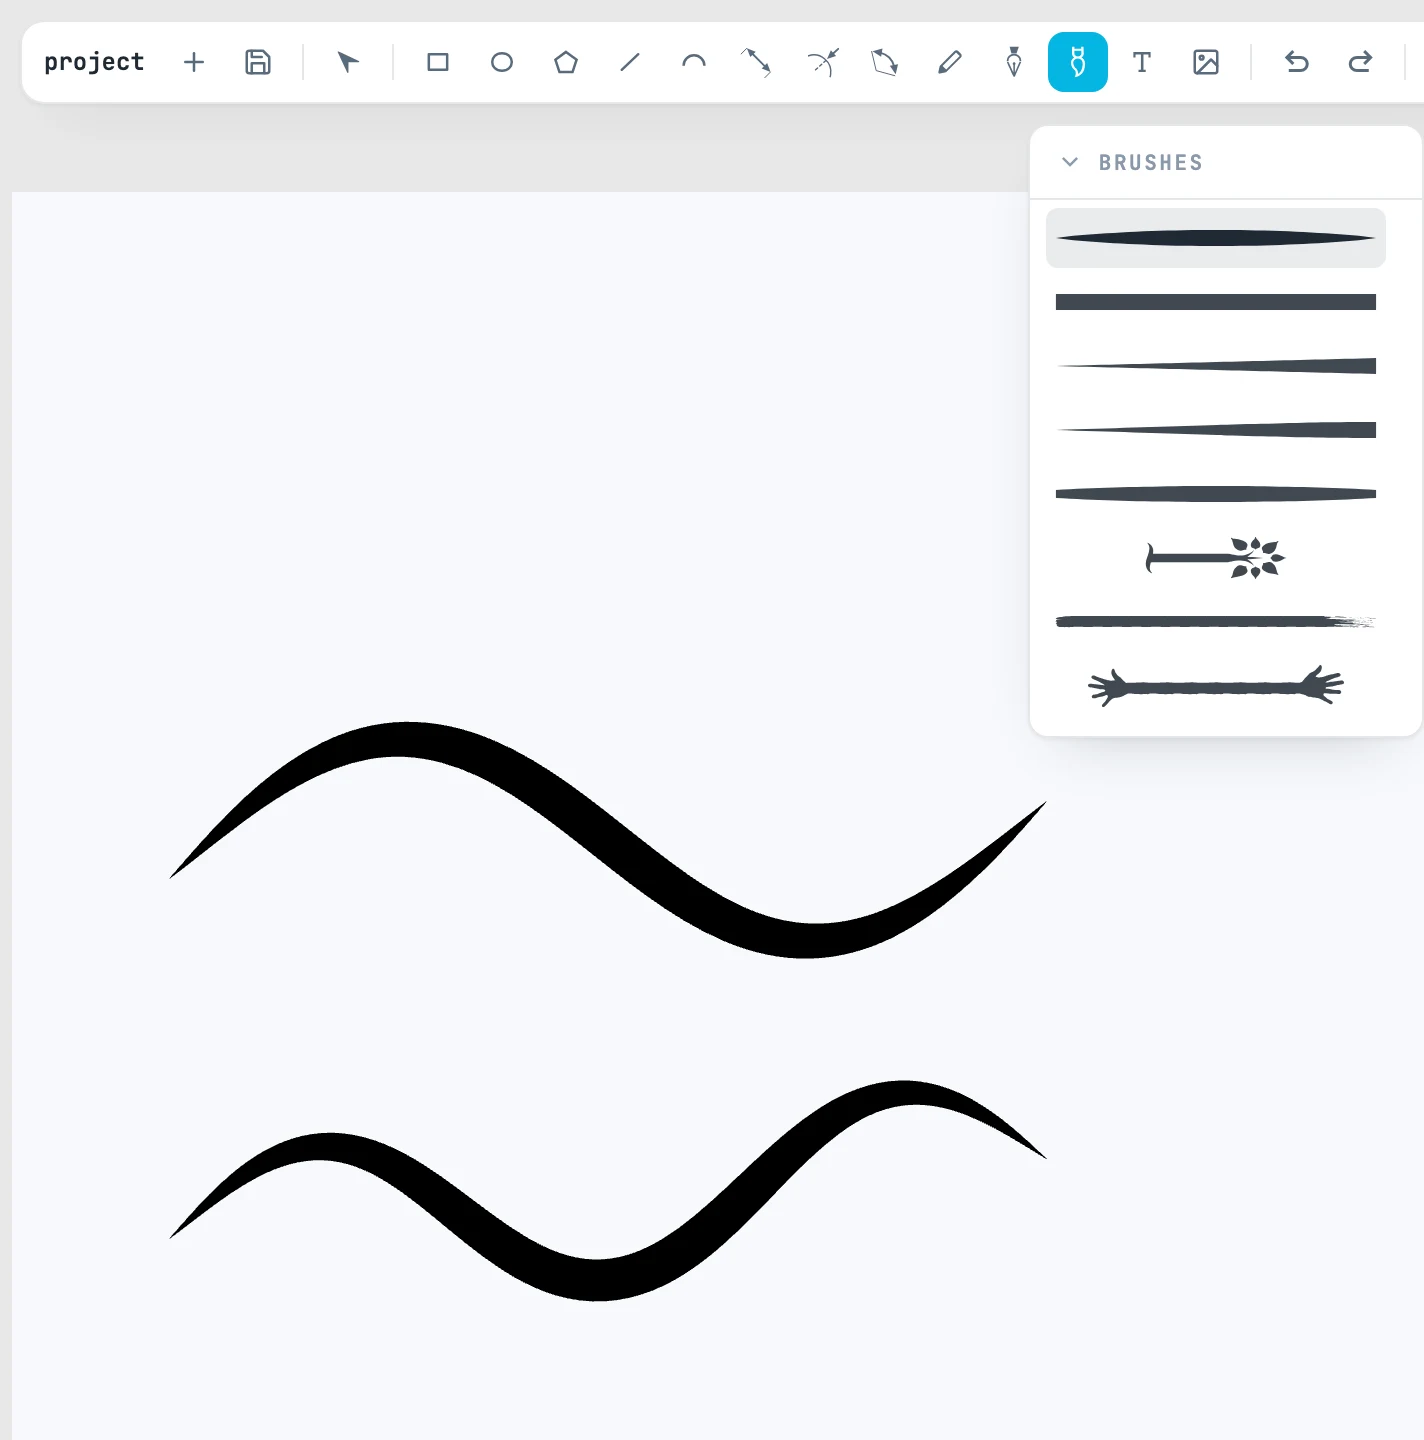Select the polygon transform tool
1424x1440 pixels.
[x=885, y=62]
